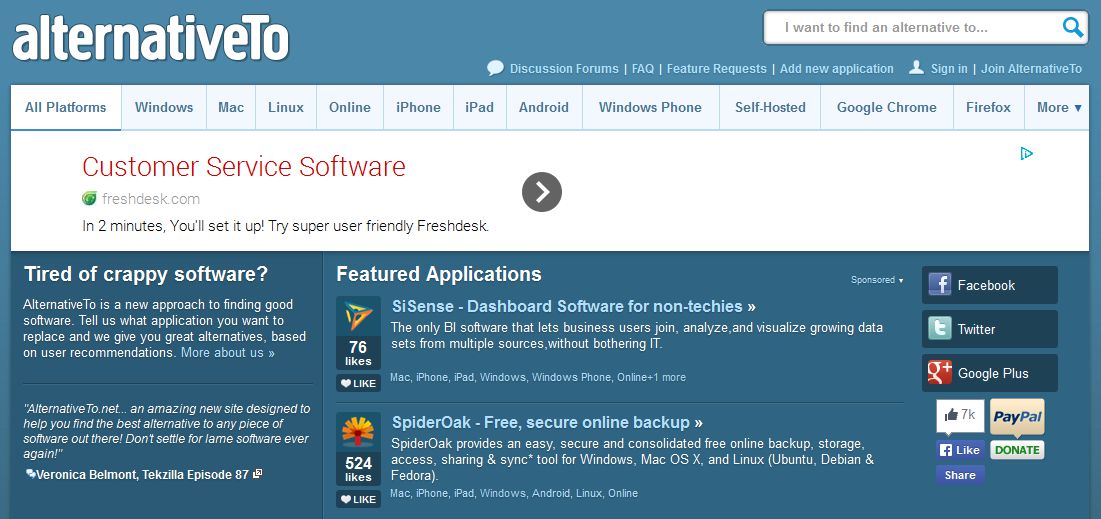
Task: Open the Sponsored dropdown
Action: point(877,280)
